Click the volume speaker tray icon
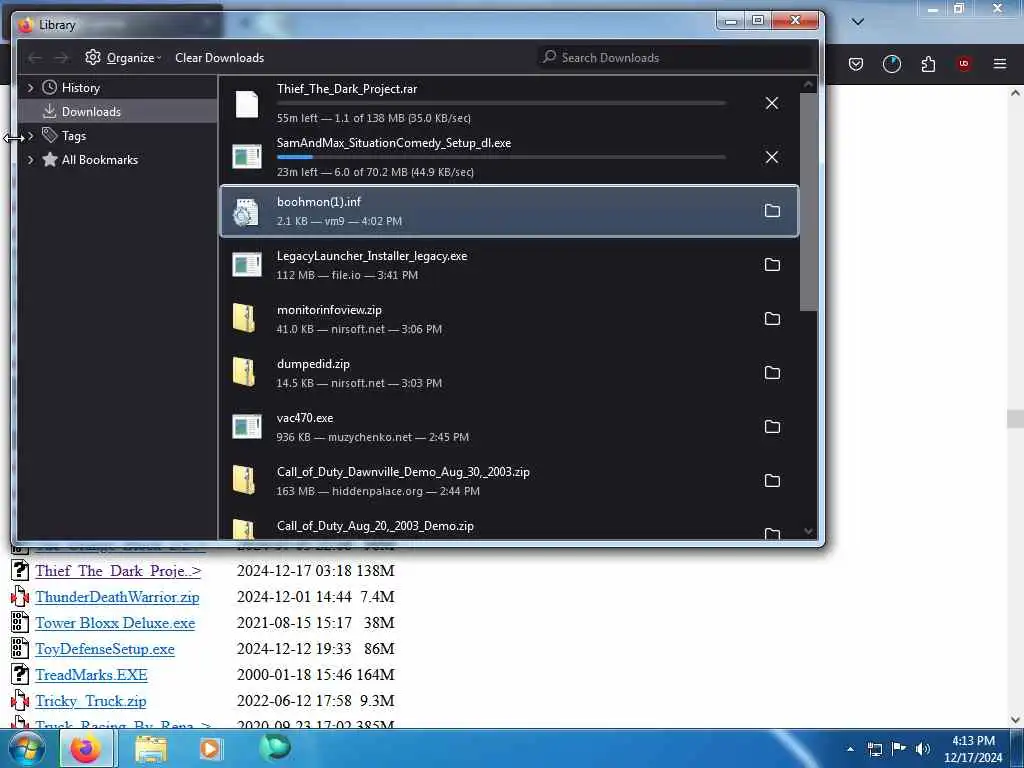The image size is (1024, 768). pyautogui.click(x=923, y=749)
